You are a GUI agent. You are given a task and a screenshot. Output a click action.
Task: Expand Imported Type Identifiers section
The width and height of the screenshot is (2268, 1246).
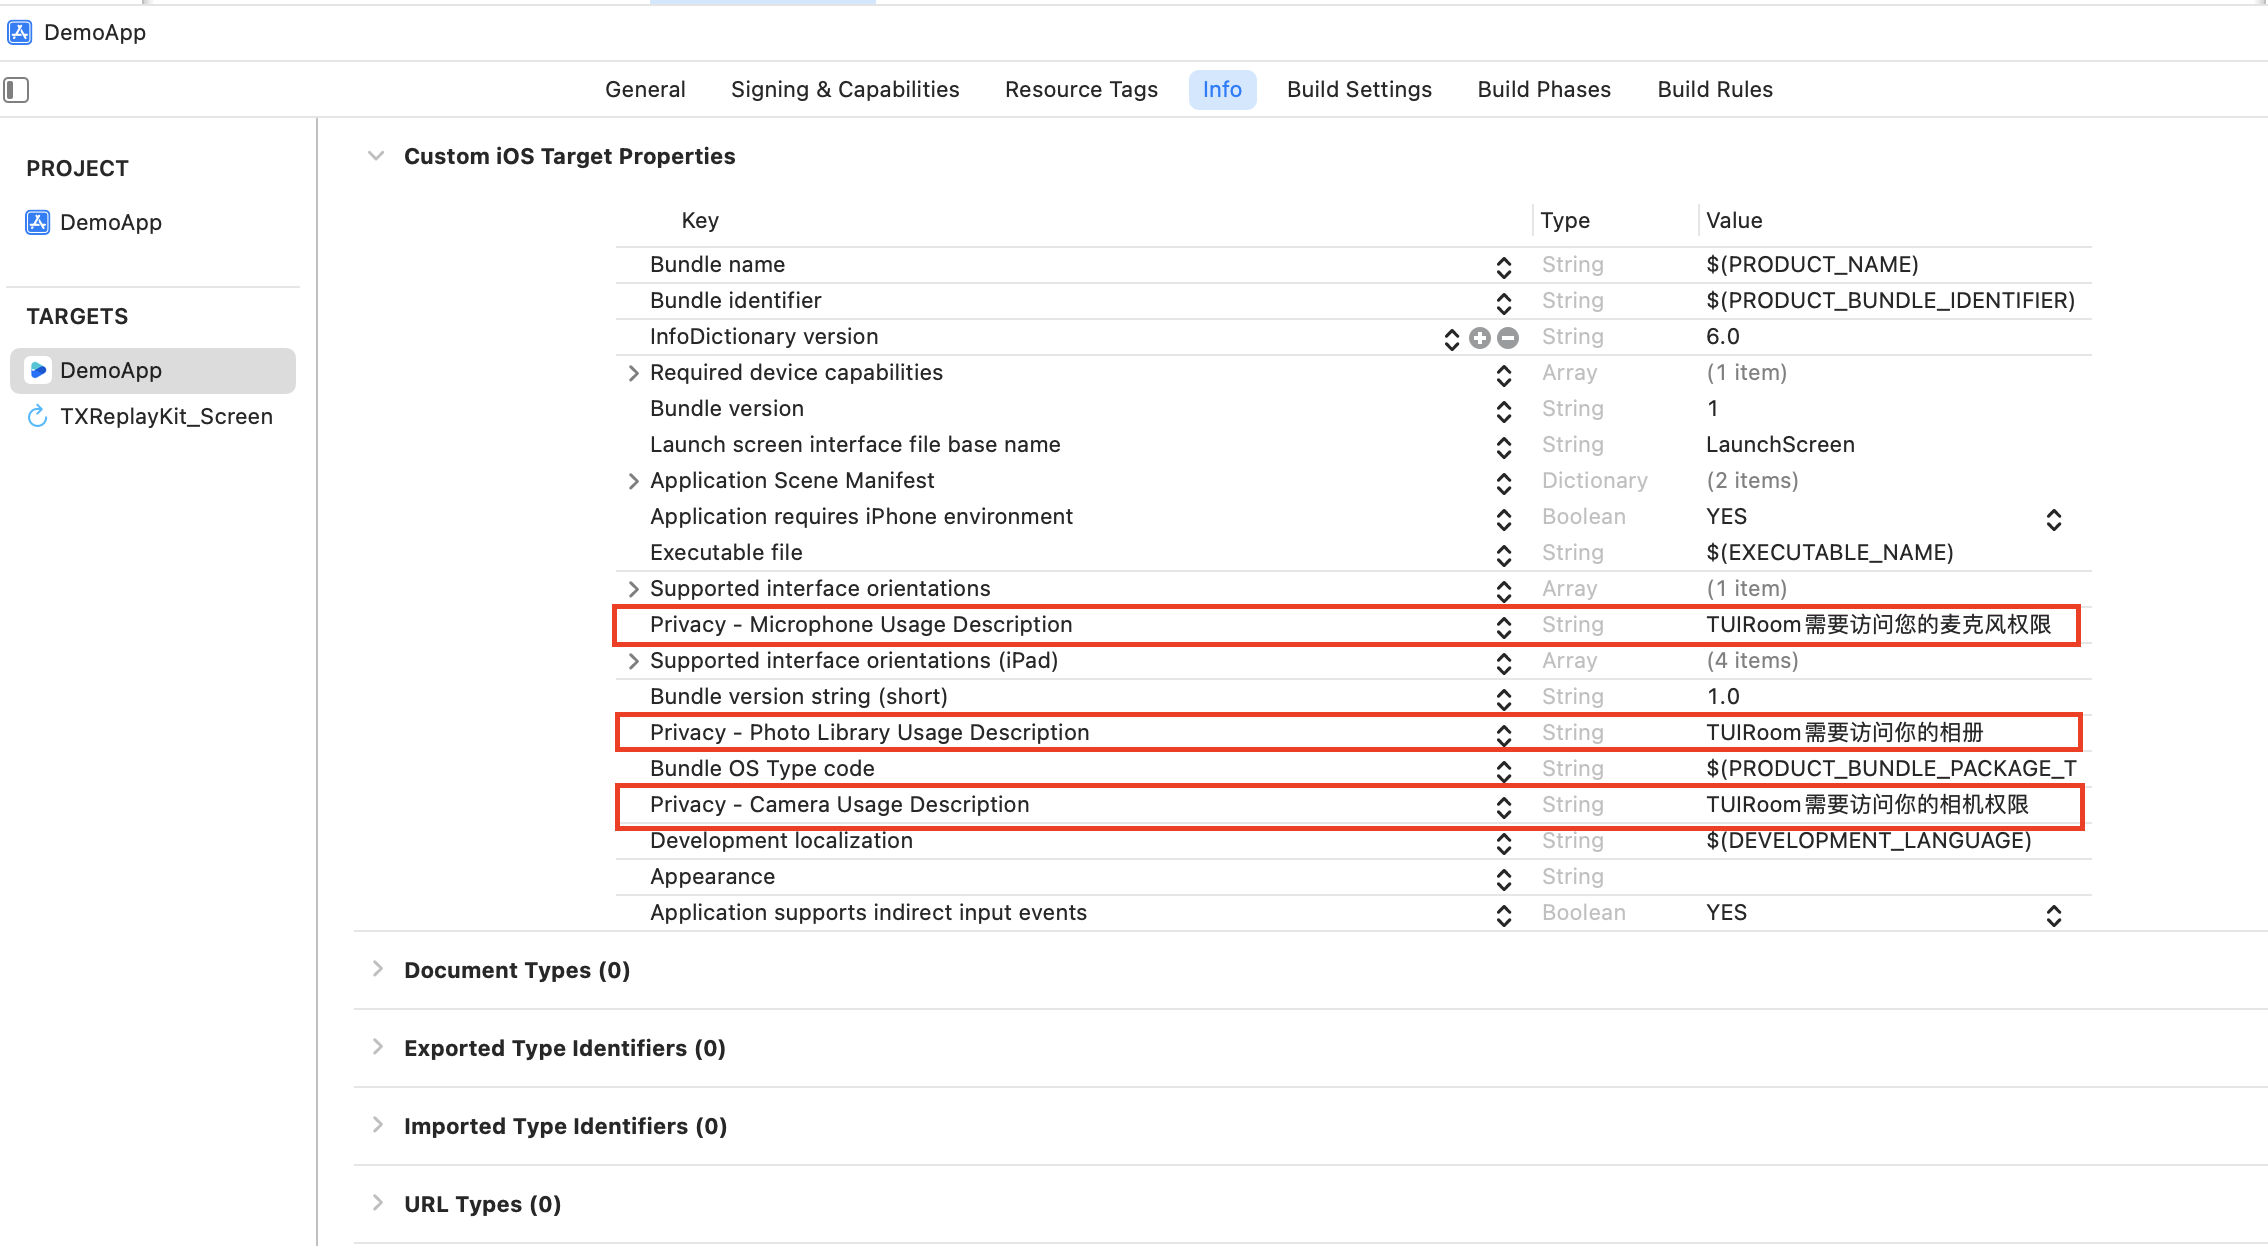tap(377, 1125)
